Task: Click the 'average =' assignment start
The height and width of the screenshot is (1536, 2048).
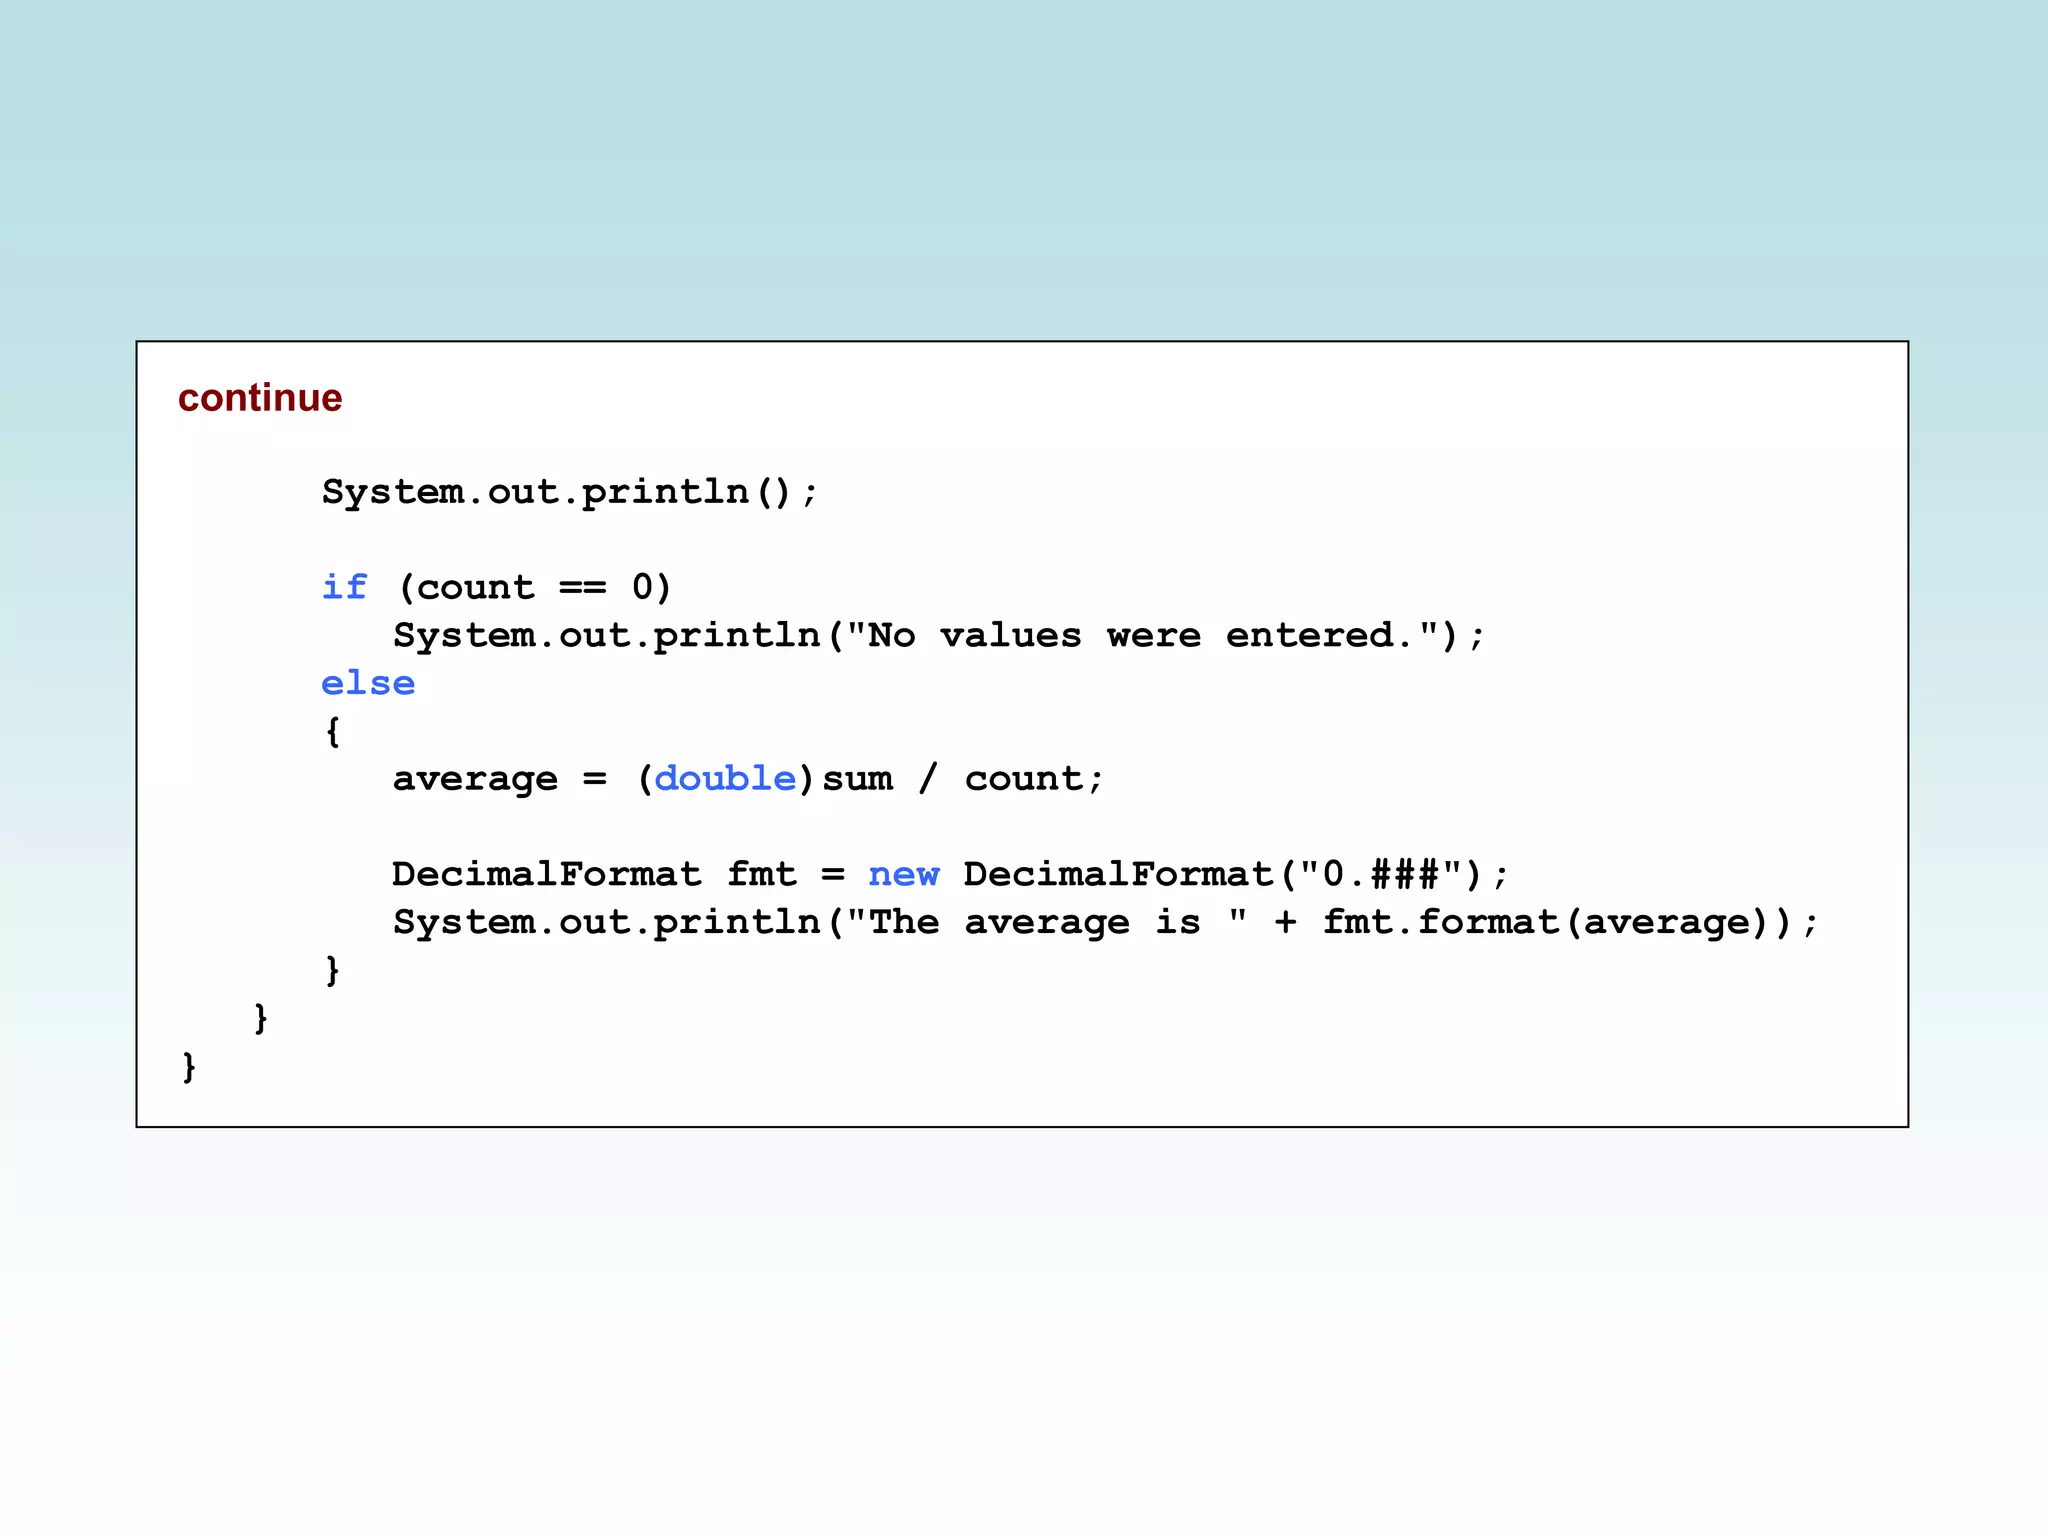Action: click(x=500, y=779)
